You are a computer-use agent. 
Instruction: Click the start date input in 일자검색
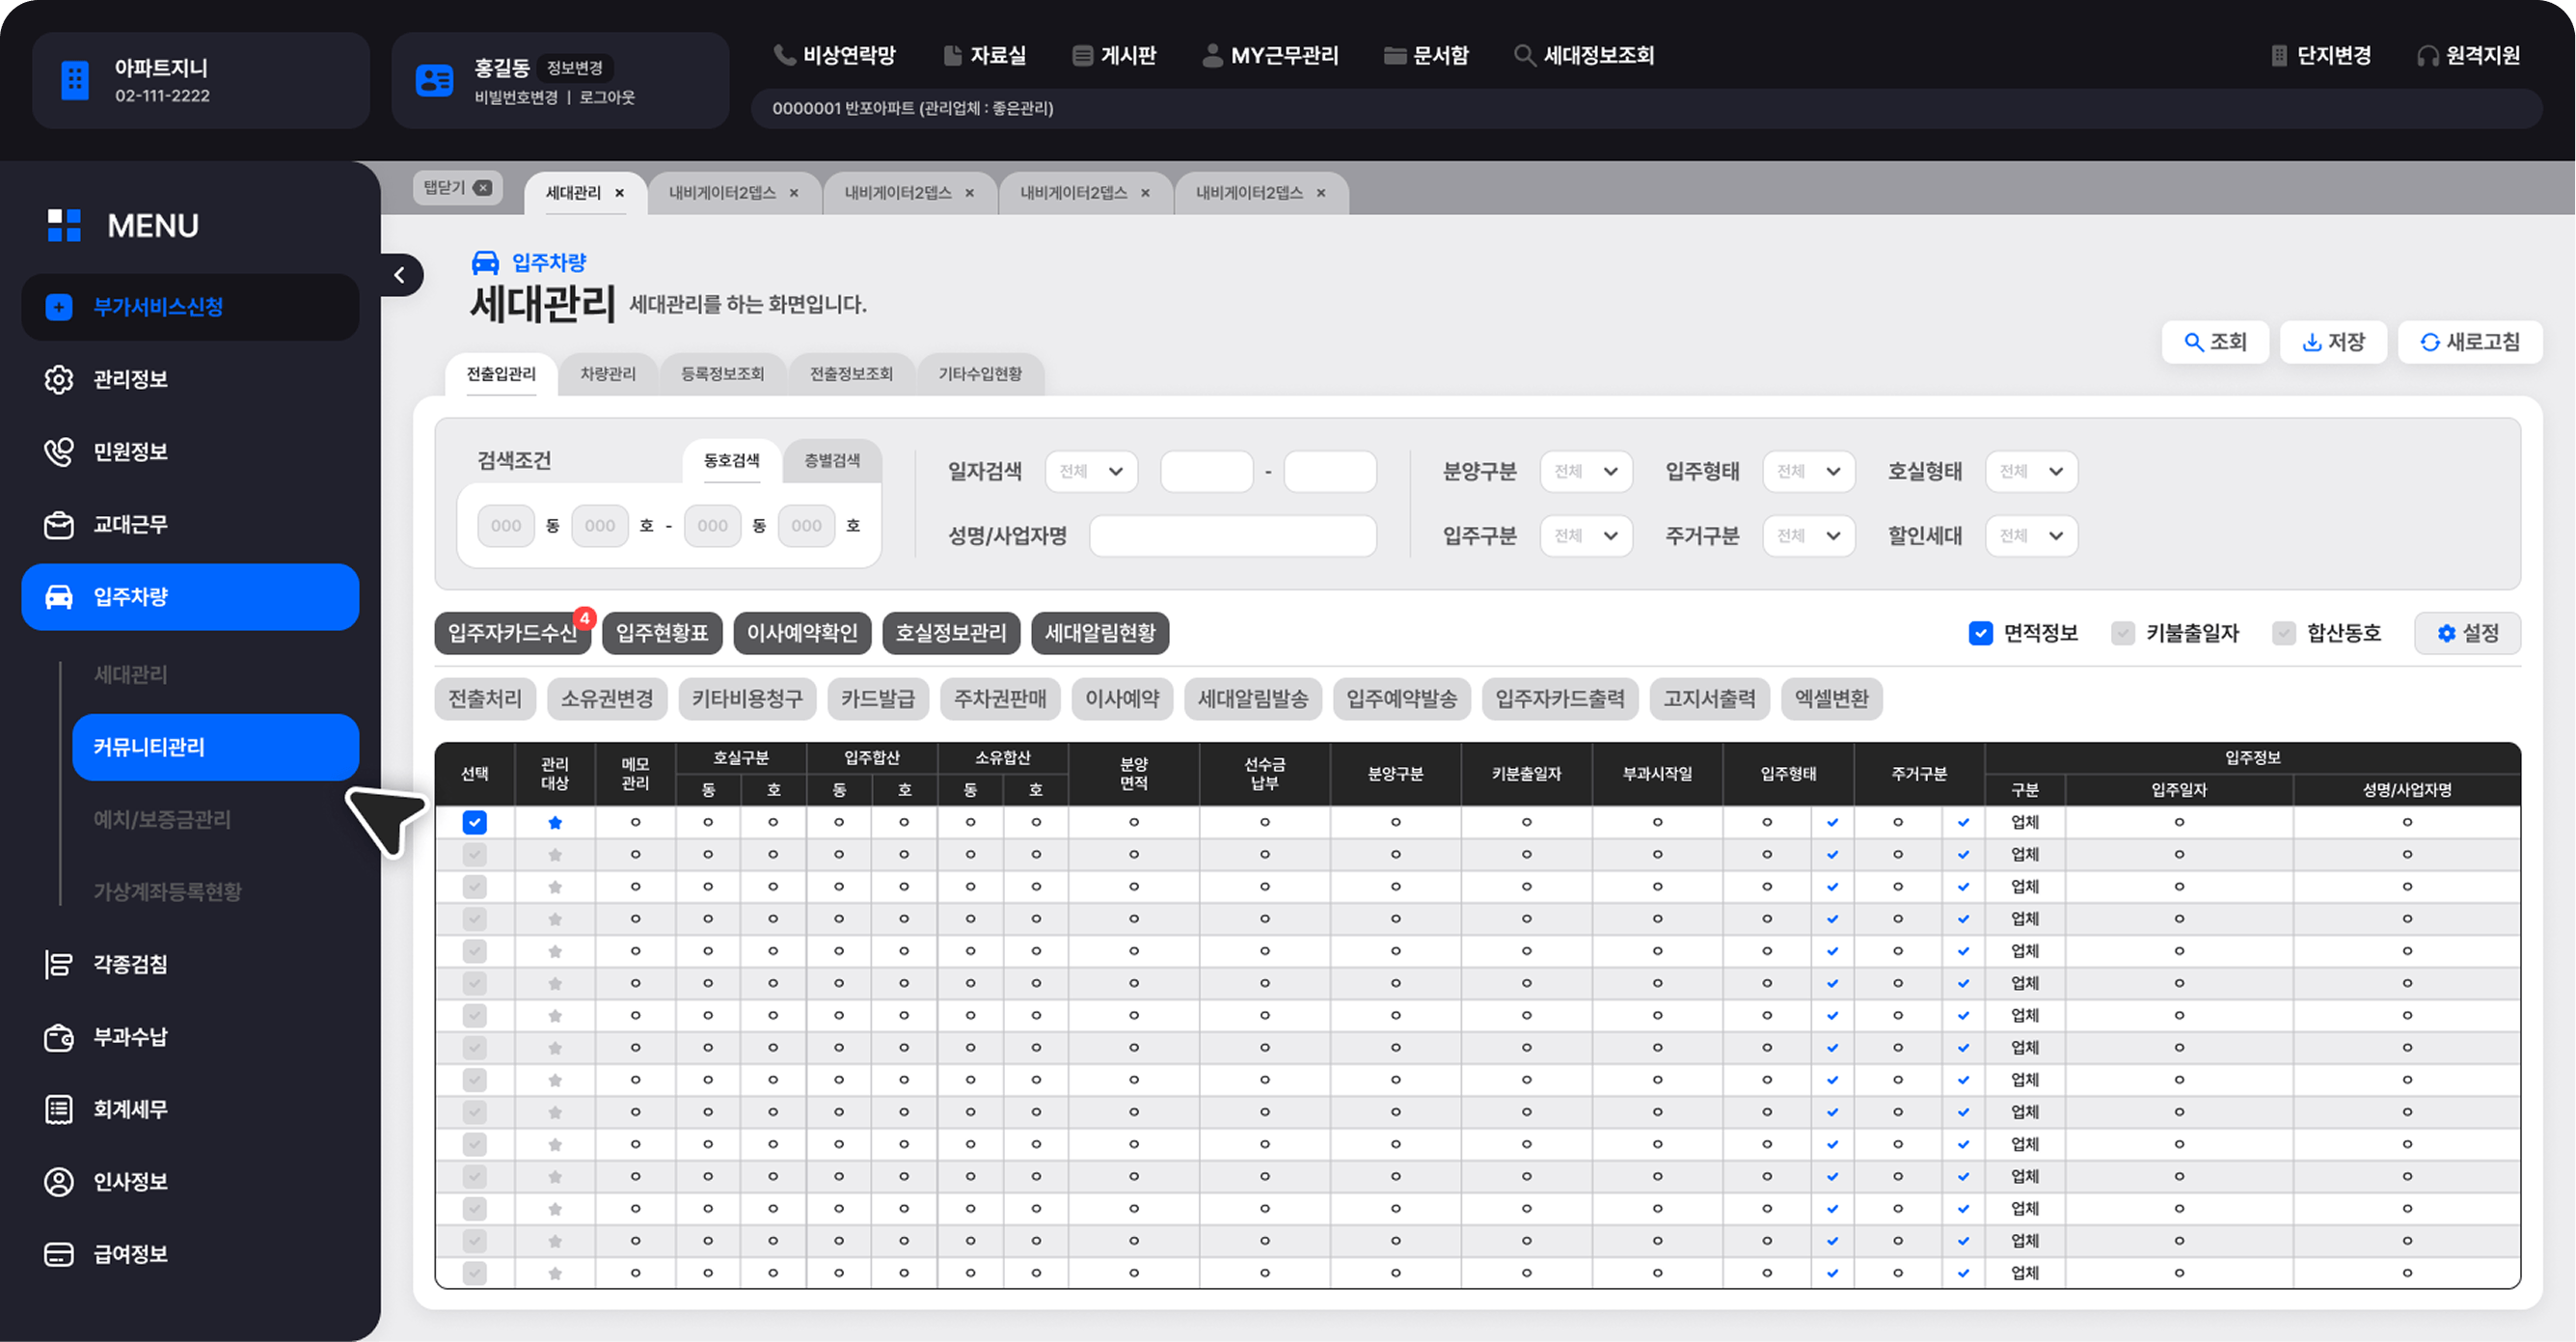[1206, 471]
